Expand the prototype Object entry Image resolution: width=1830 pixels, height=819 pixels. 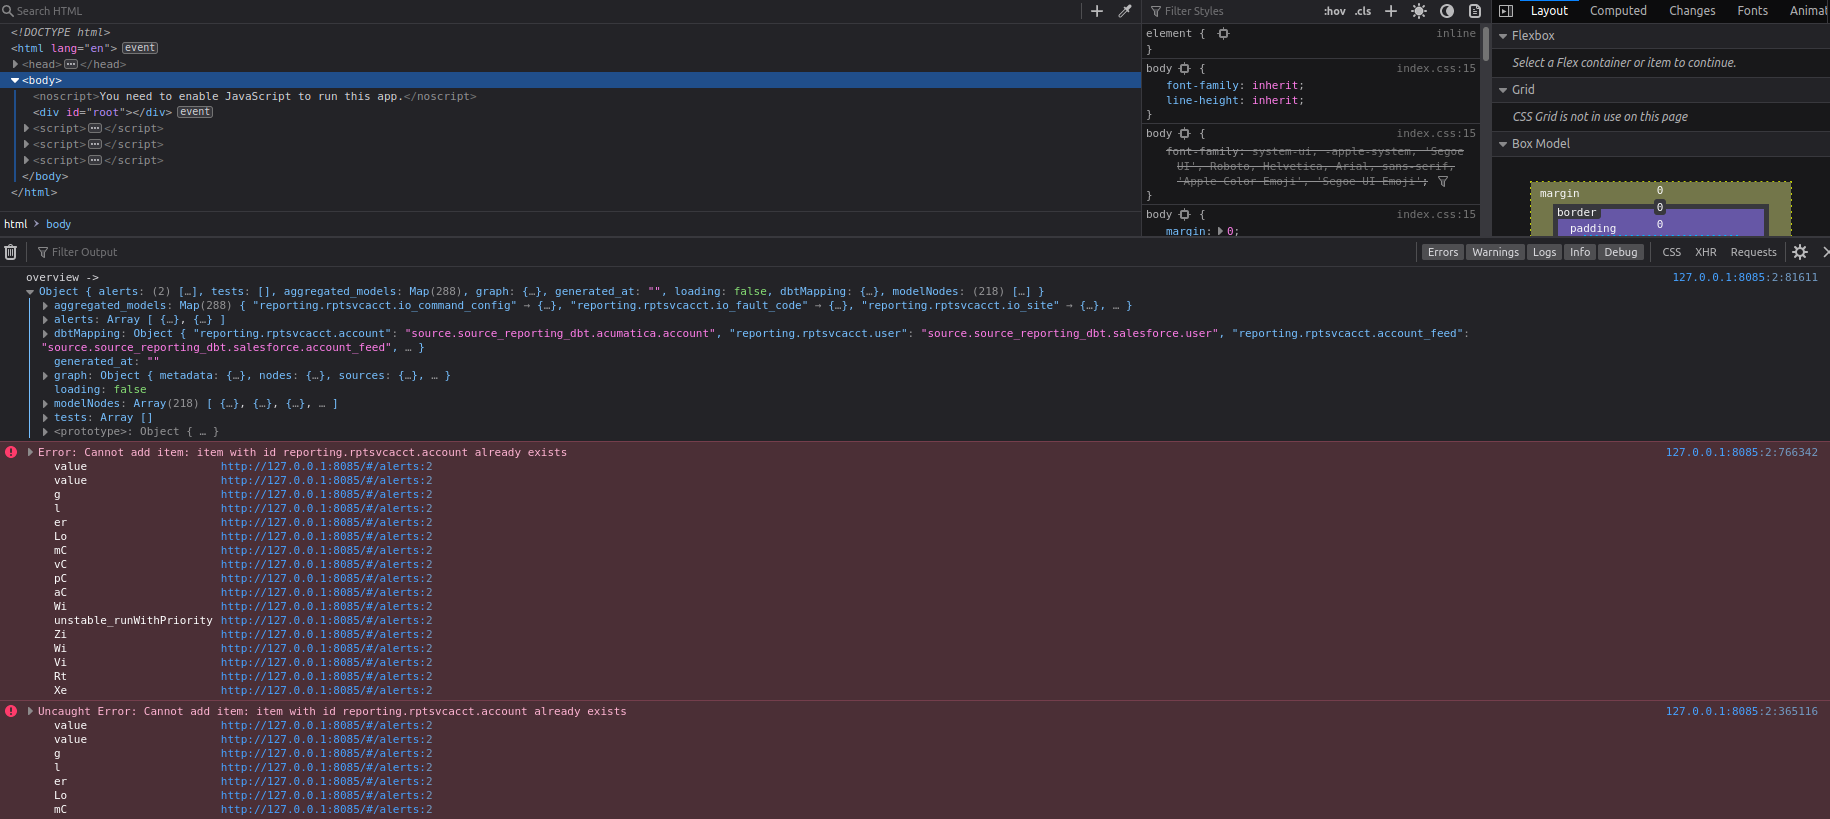click(45, 432)
